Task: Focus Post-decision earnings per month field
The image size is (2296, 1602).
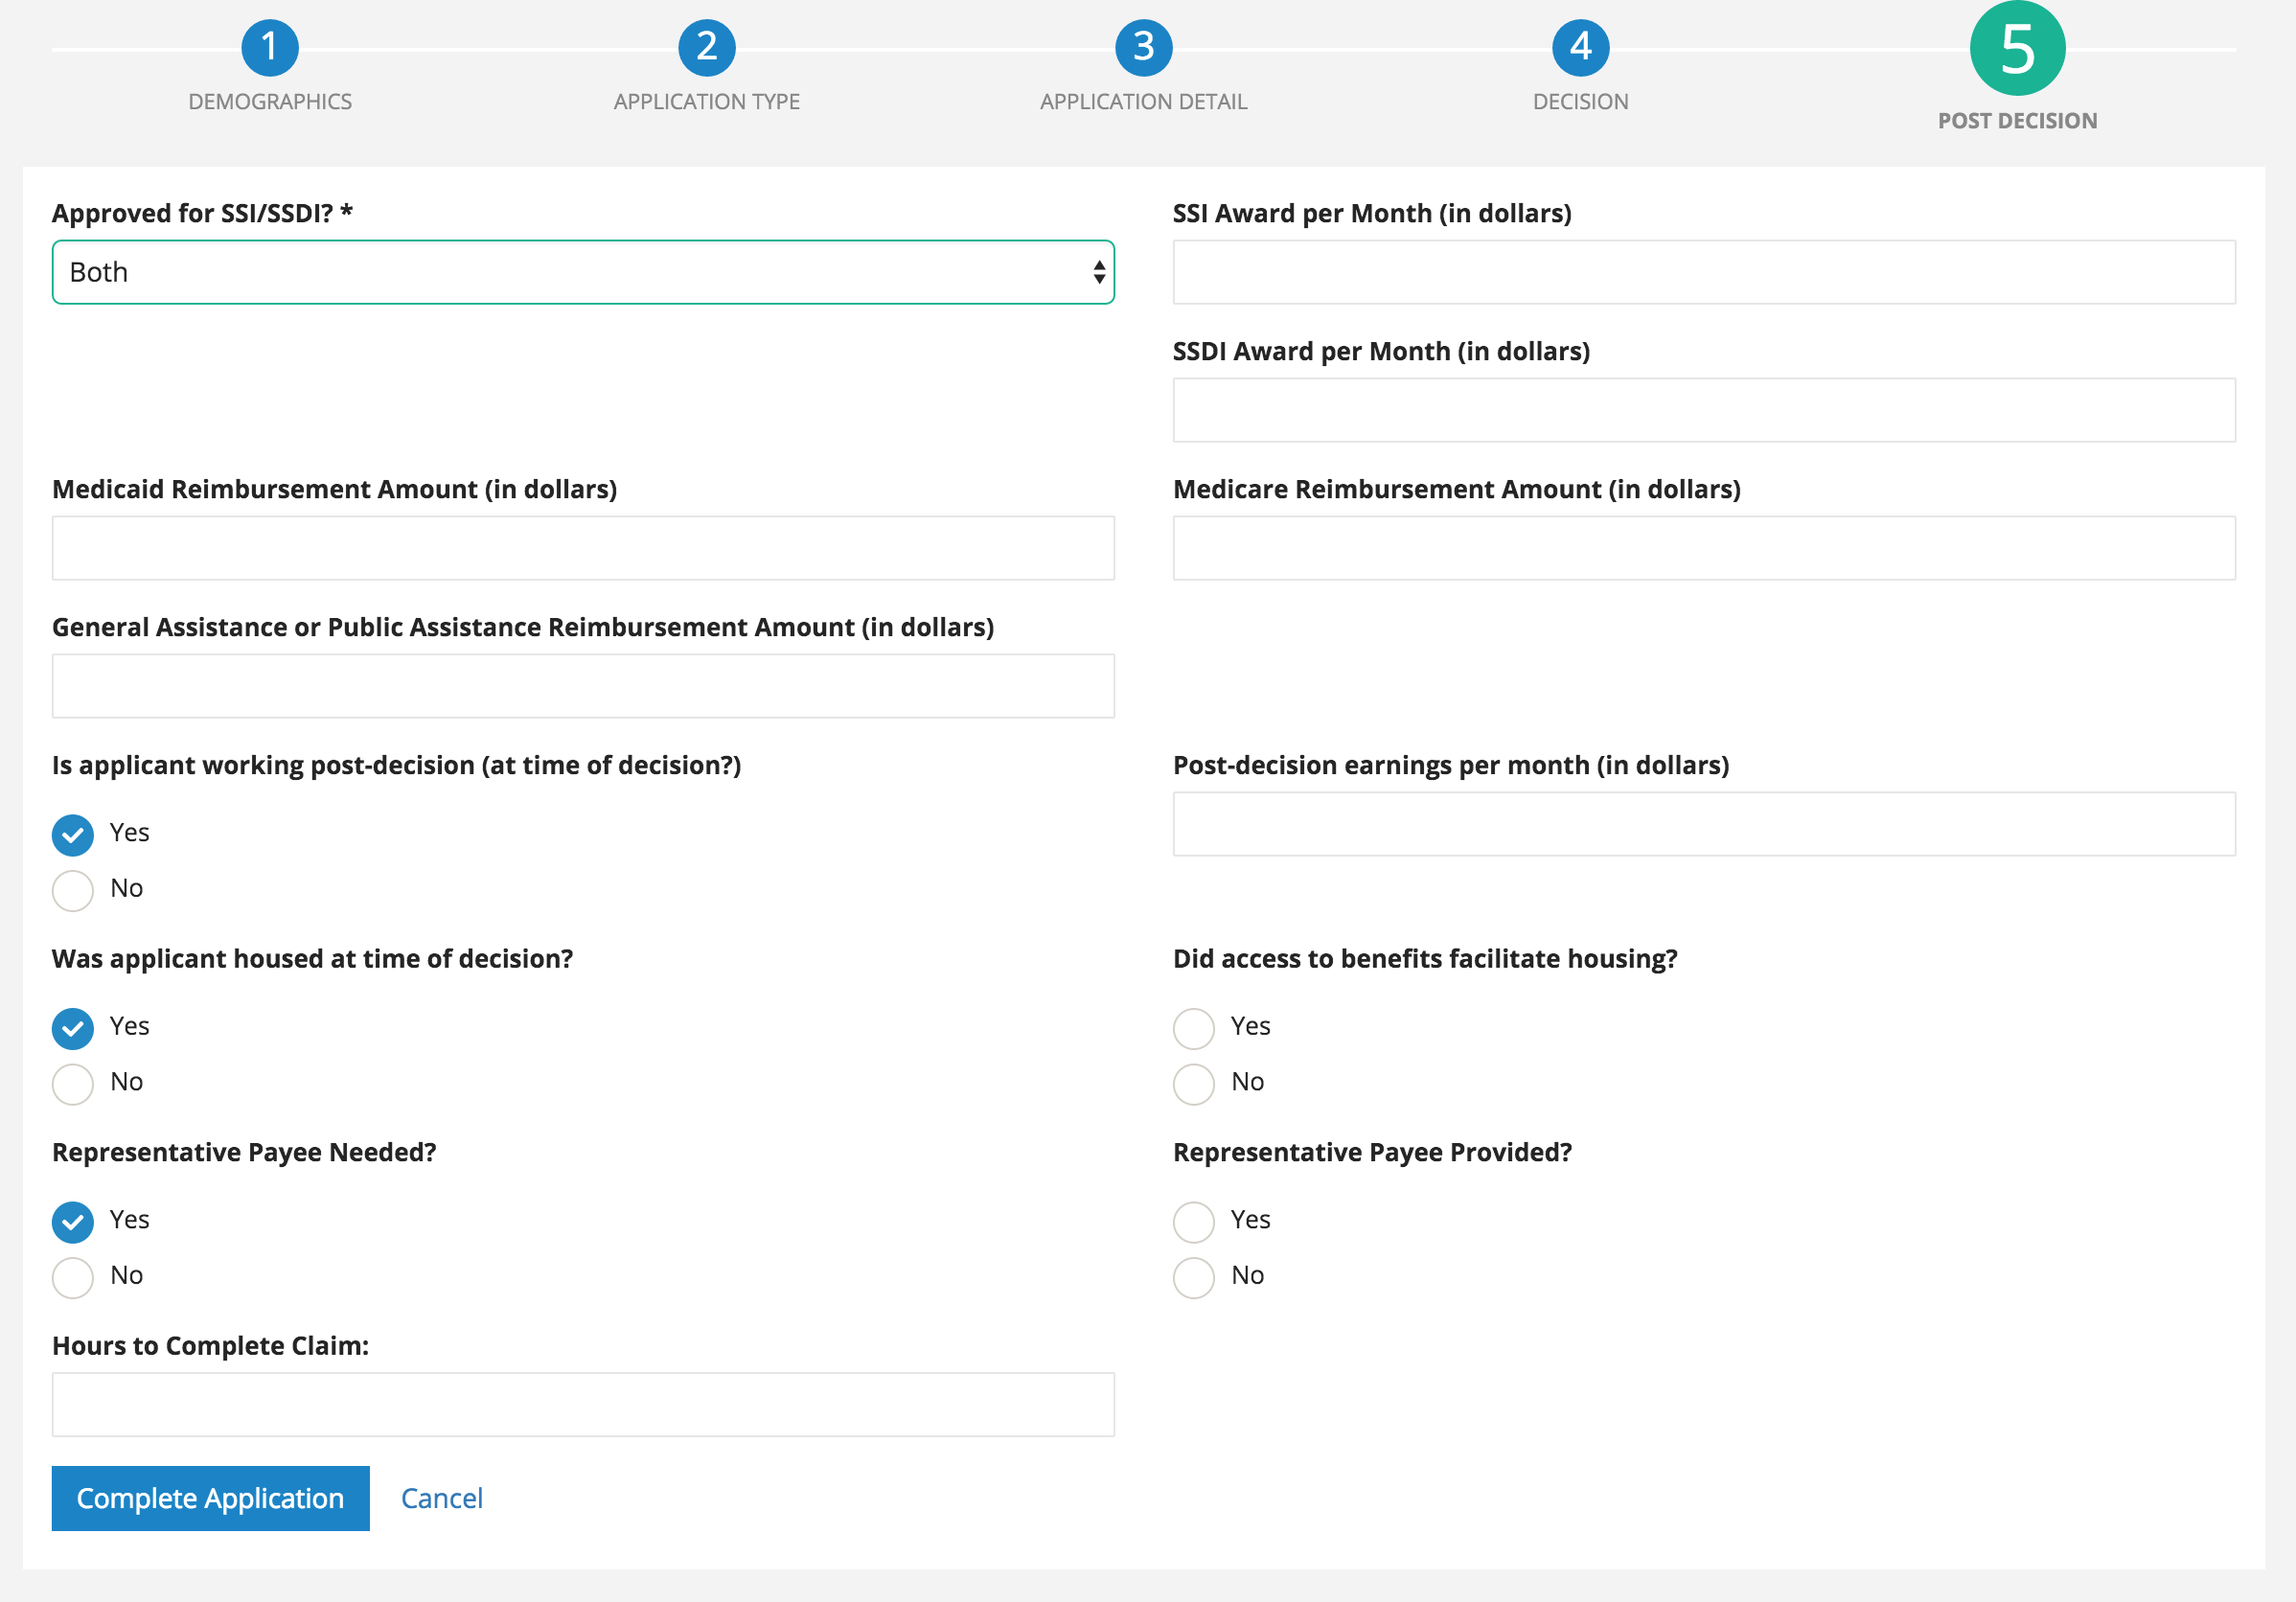Action: [1703, 824]
